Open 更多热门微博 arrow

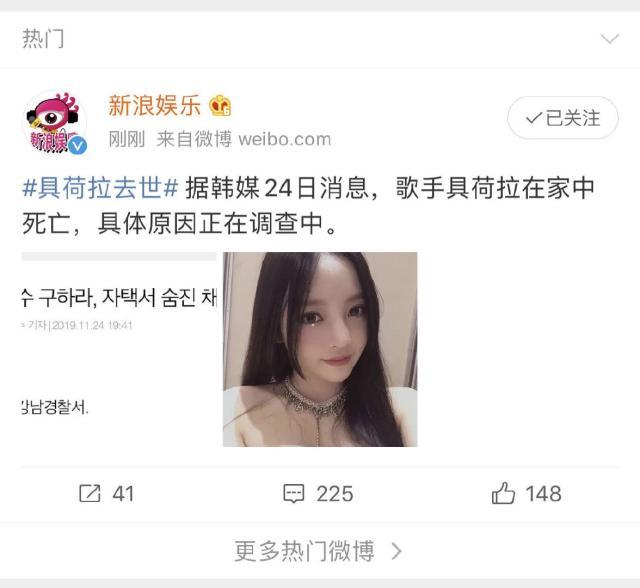pyautogui.click(x=397, y=551)
